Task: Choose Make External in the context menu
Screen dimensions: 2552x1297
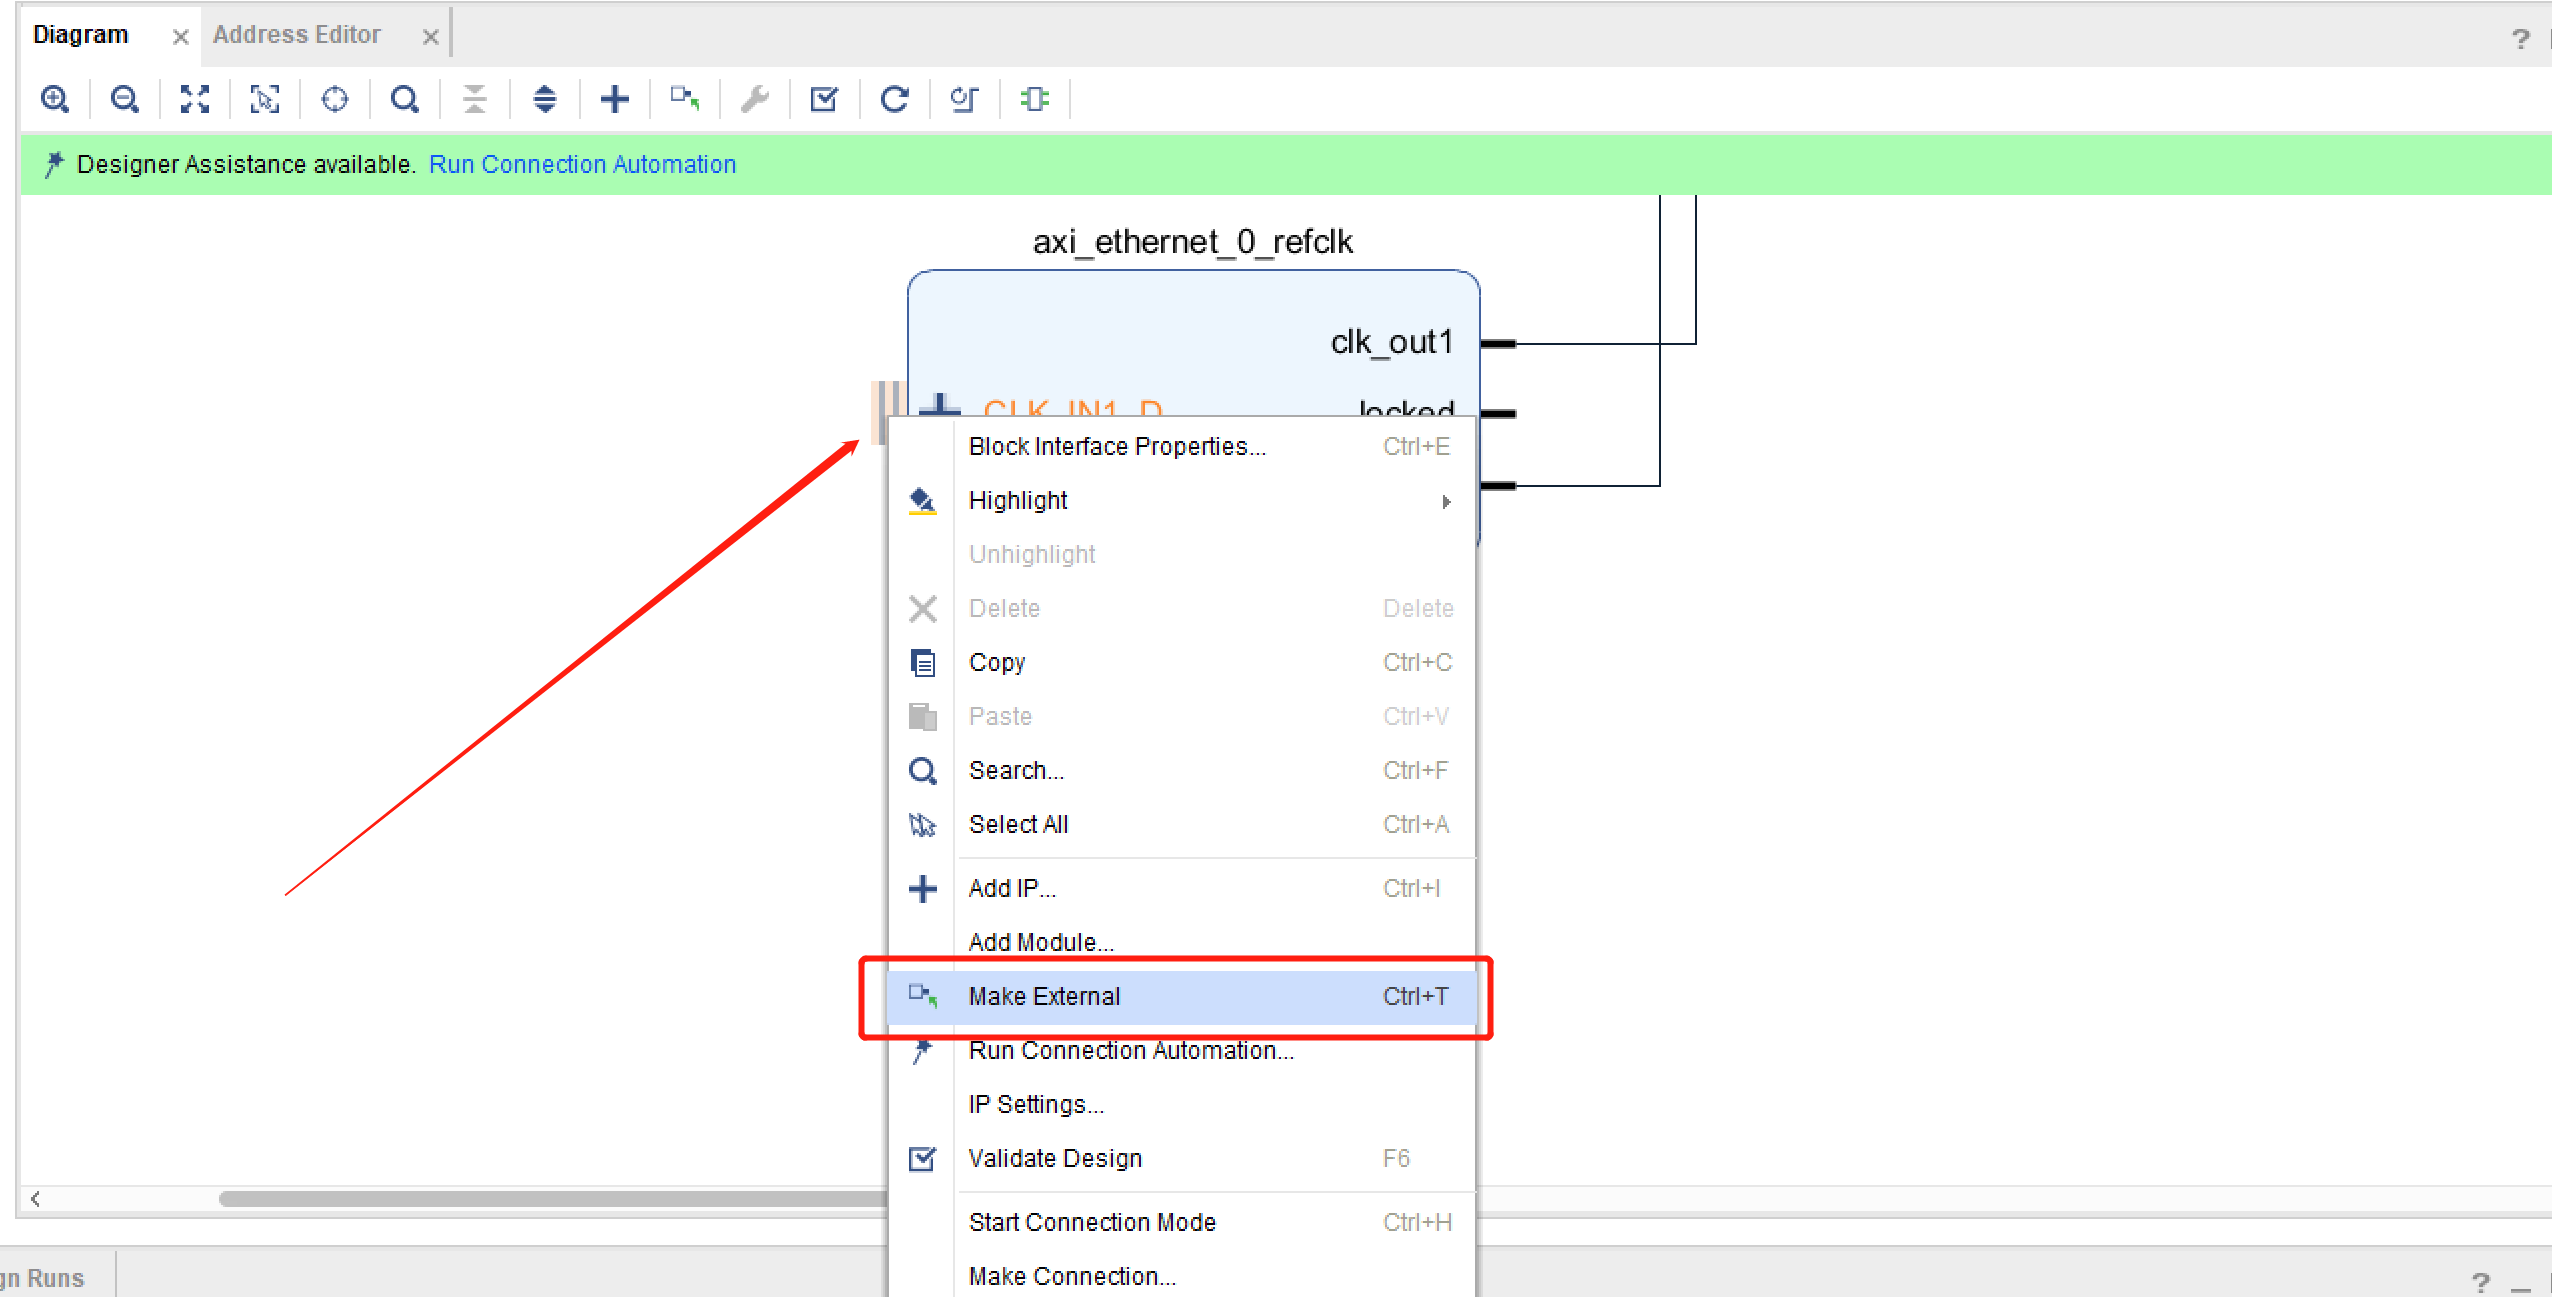Action: [1181, 996]
